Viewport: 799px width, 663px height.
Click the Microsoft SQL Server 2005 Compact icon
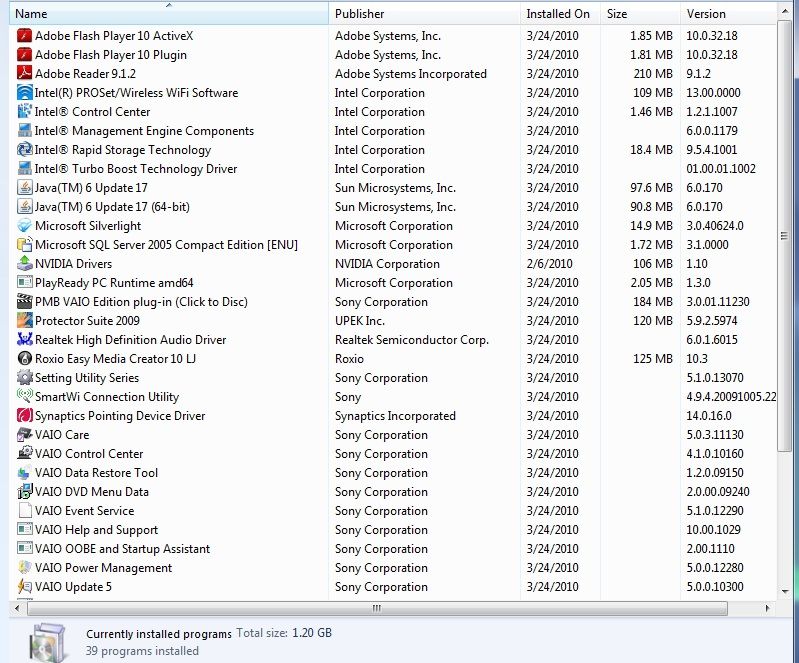24,245
